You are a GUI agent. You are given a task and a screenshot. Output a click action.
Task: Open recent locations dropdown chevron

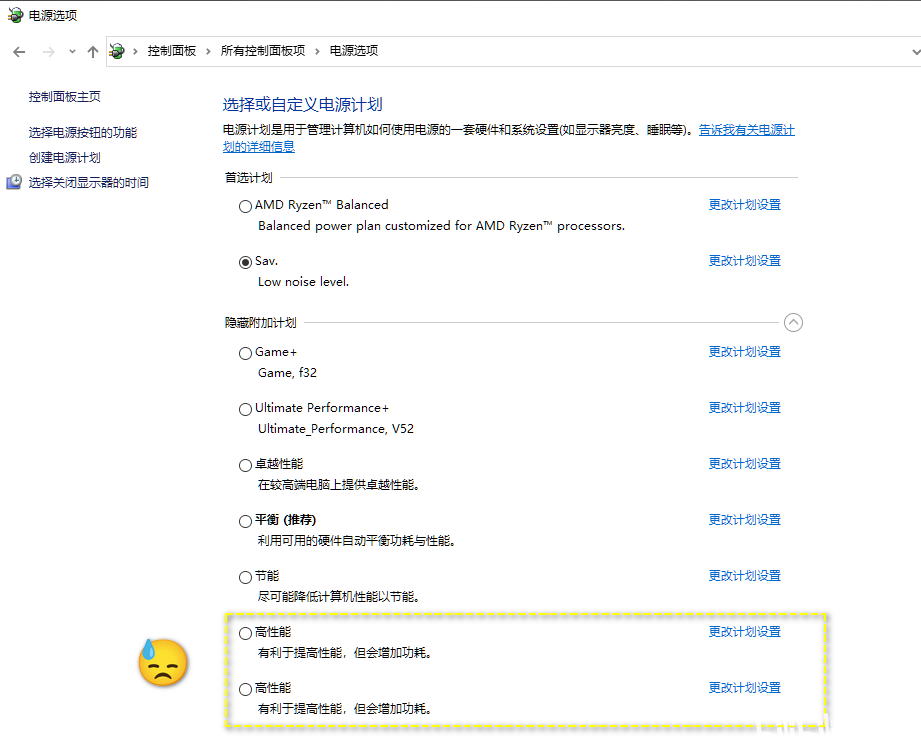(x=72, y=52)
